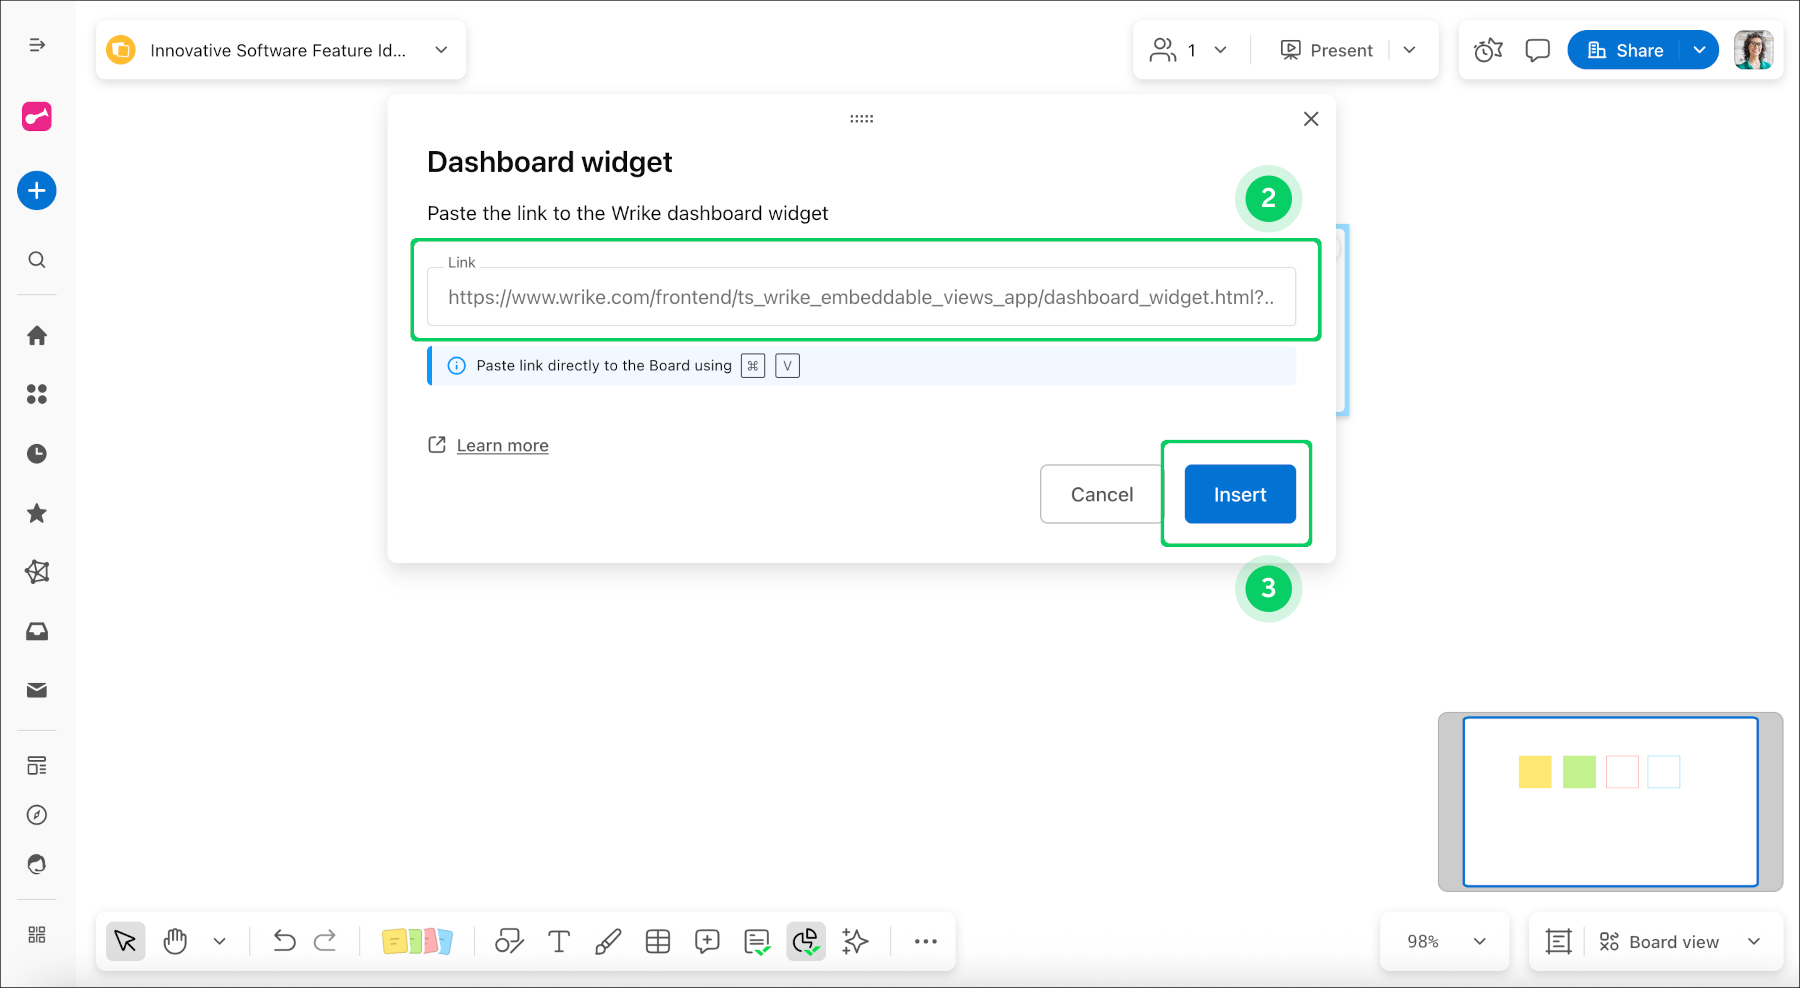Open the AI assistant sparkles tool
The width and height of the screenshot is (1800, 988).
point(856,941)
